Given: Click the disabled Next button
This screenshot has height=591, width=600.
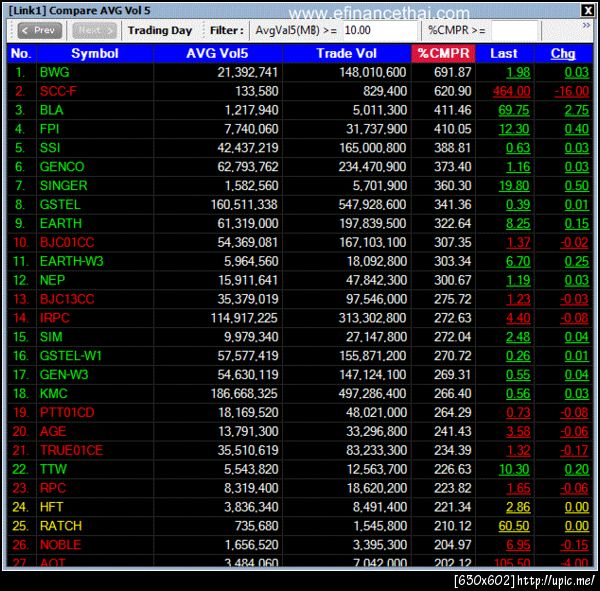Looking at the screenshot, I should 94,30.
